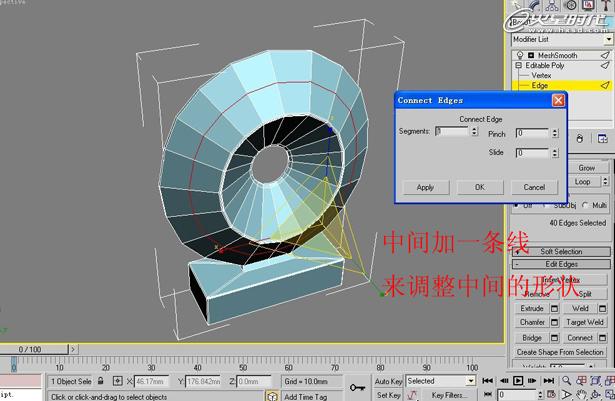Expand the Soft Selection rollout
This screenshot has width=615, height=401.
point(560,251)
